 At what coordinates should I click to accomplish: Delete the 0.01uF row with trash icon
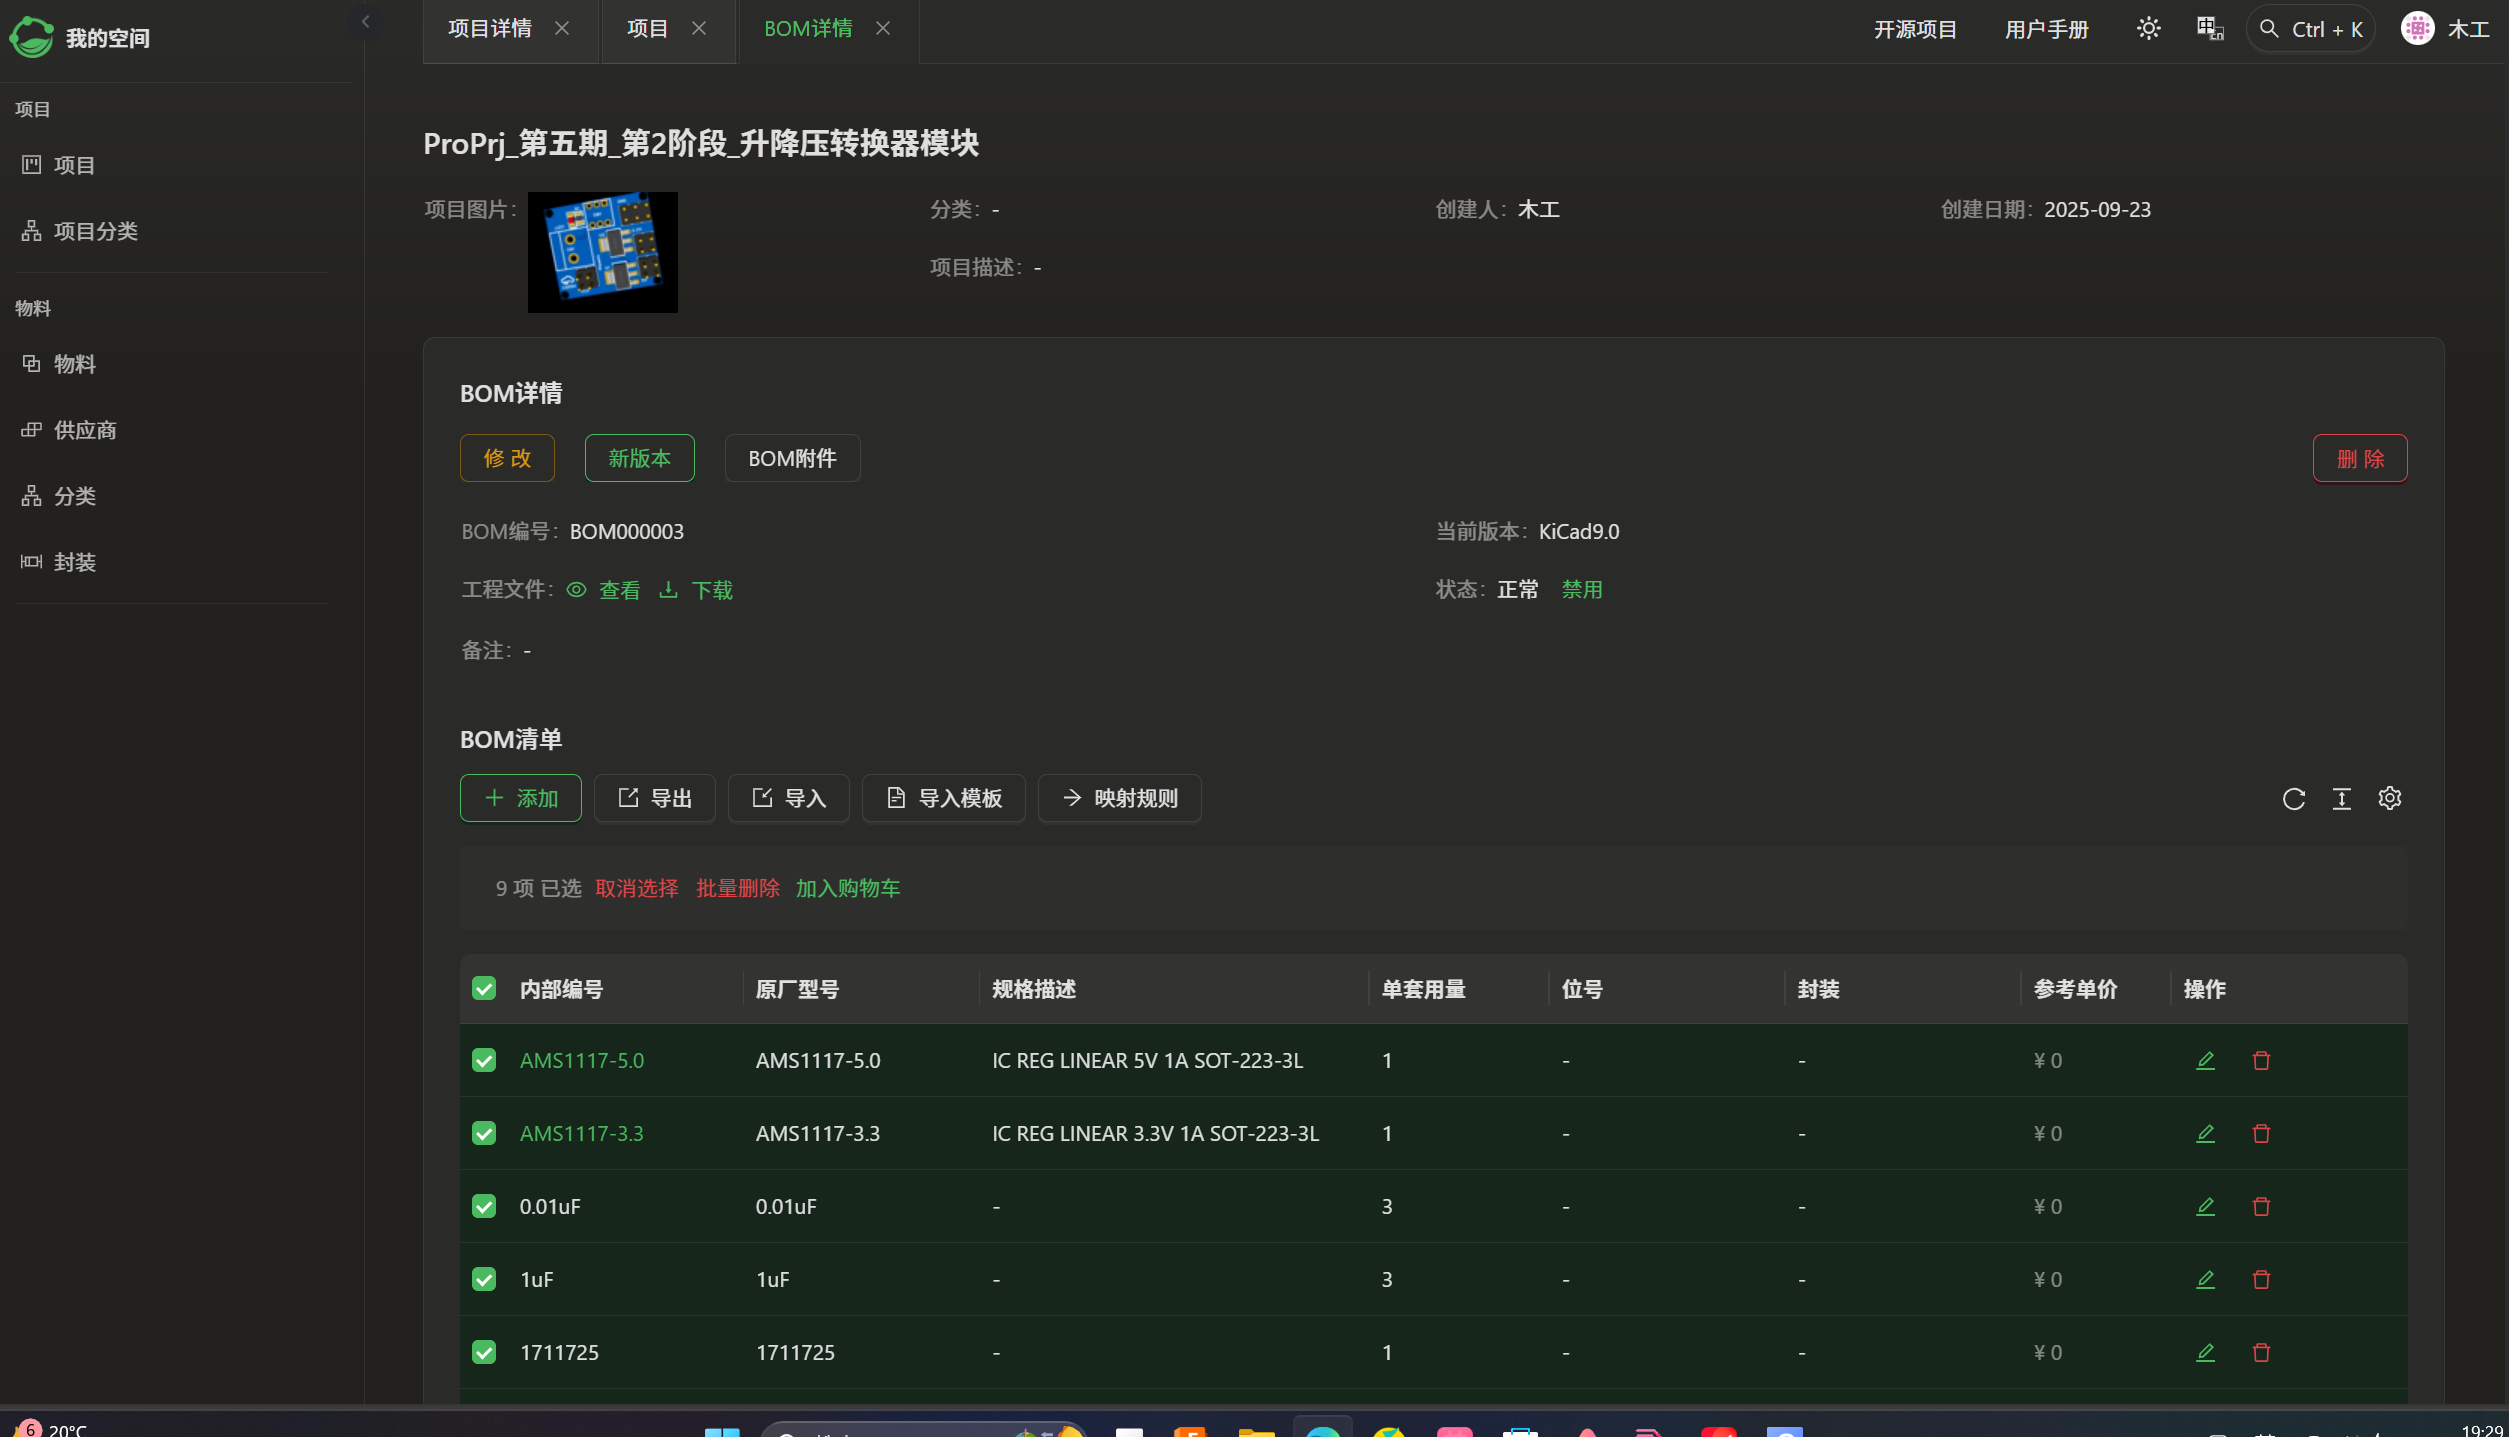2261,1206
